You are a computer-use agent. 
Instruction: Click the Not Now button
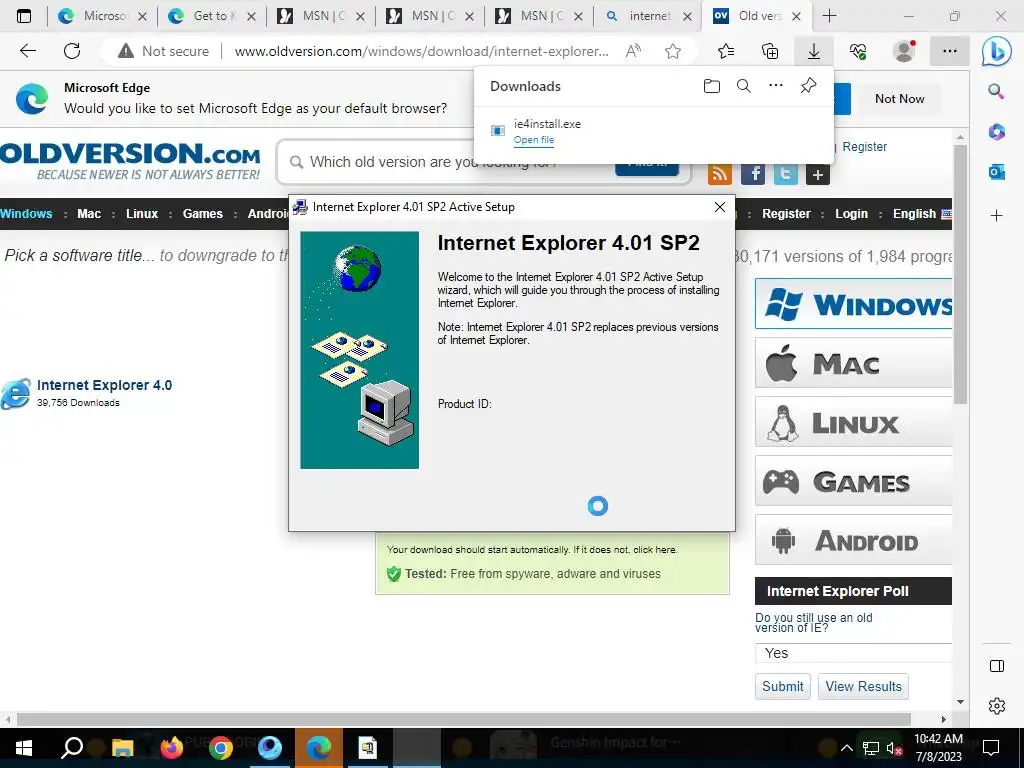point(899,99)
